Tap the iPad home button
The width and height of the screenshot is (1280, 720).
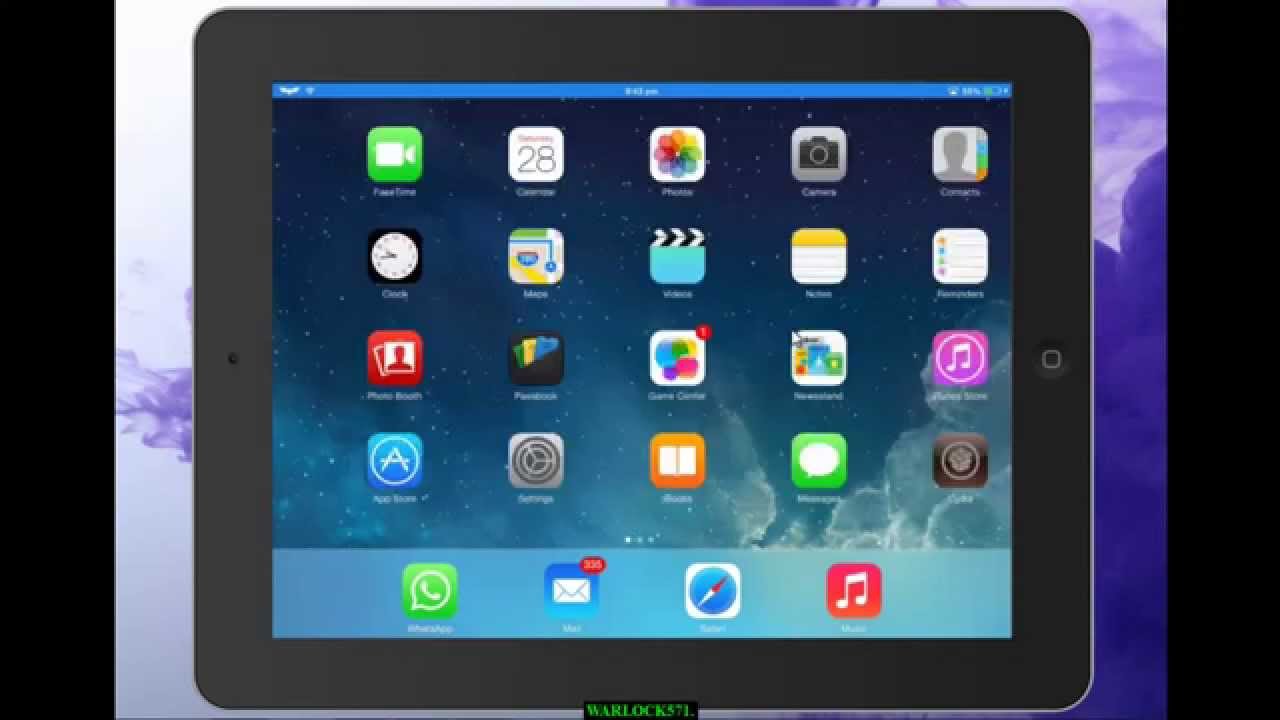click(1051, 359)
